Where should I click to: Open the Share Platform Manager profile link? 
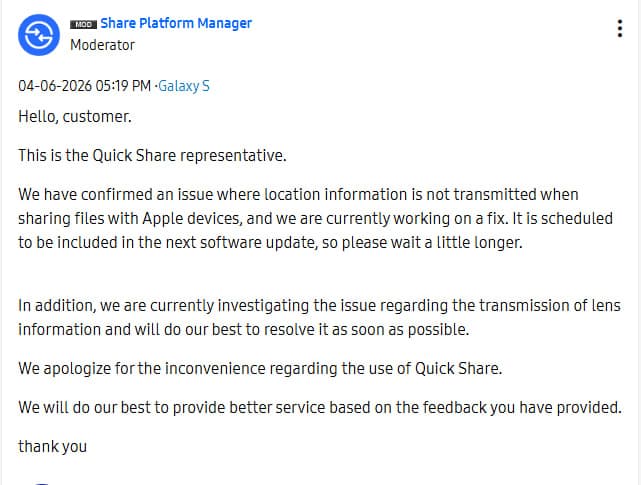(x=176, y=23)
